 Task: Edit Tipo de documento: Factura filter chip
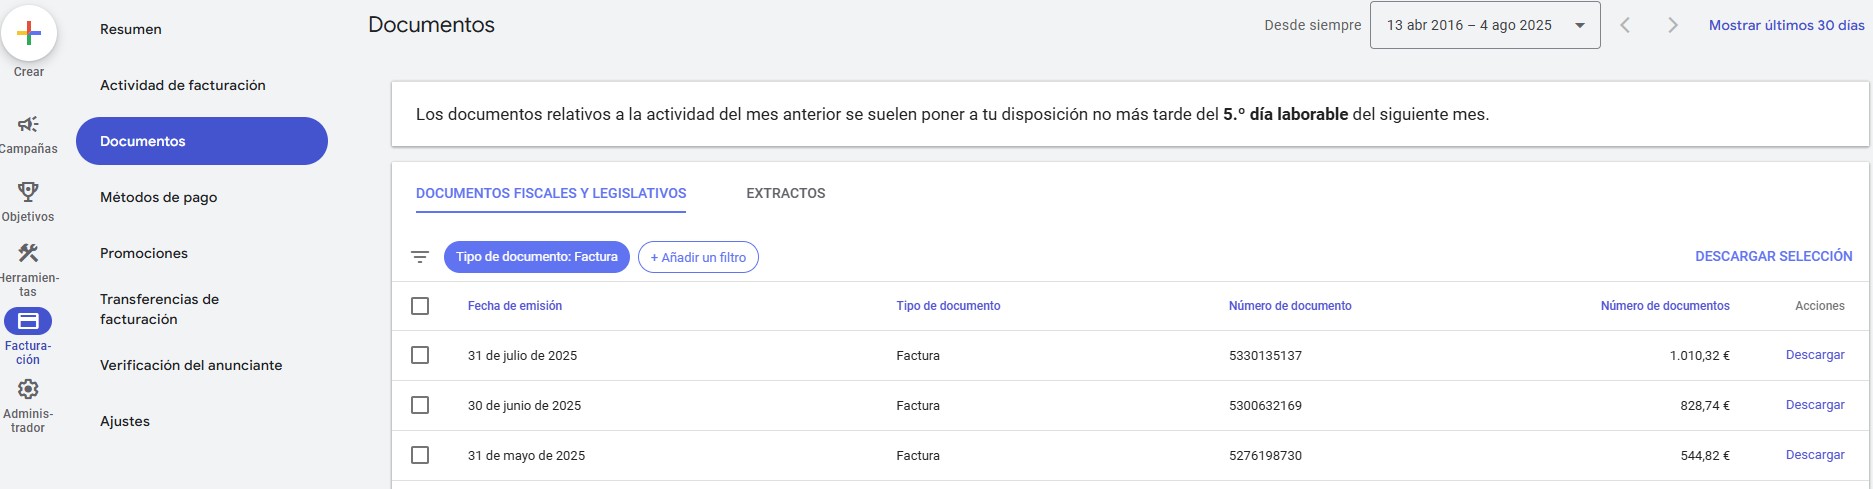[x=537, y=257]
